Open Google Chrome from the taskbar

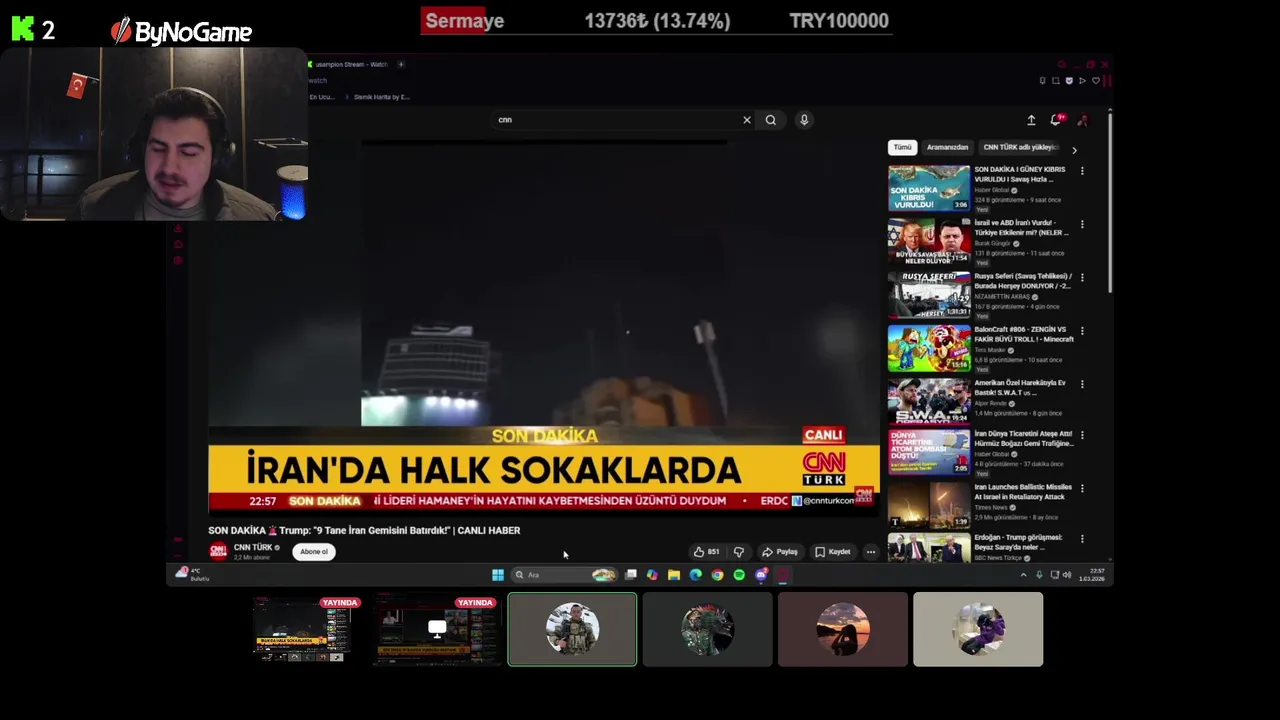(x=717, y=575)
